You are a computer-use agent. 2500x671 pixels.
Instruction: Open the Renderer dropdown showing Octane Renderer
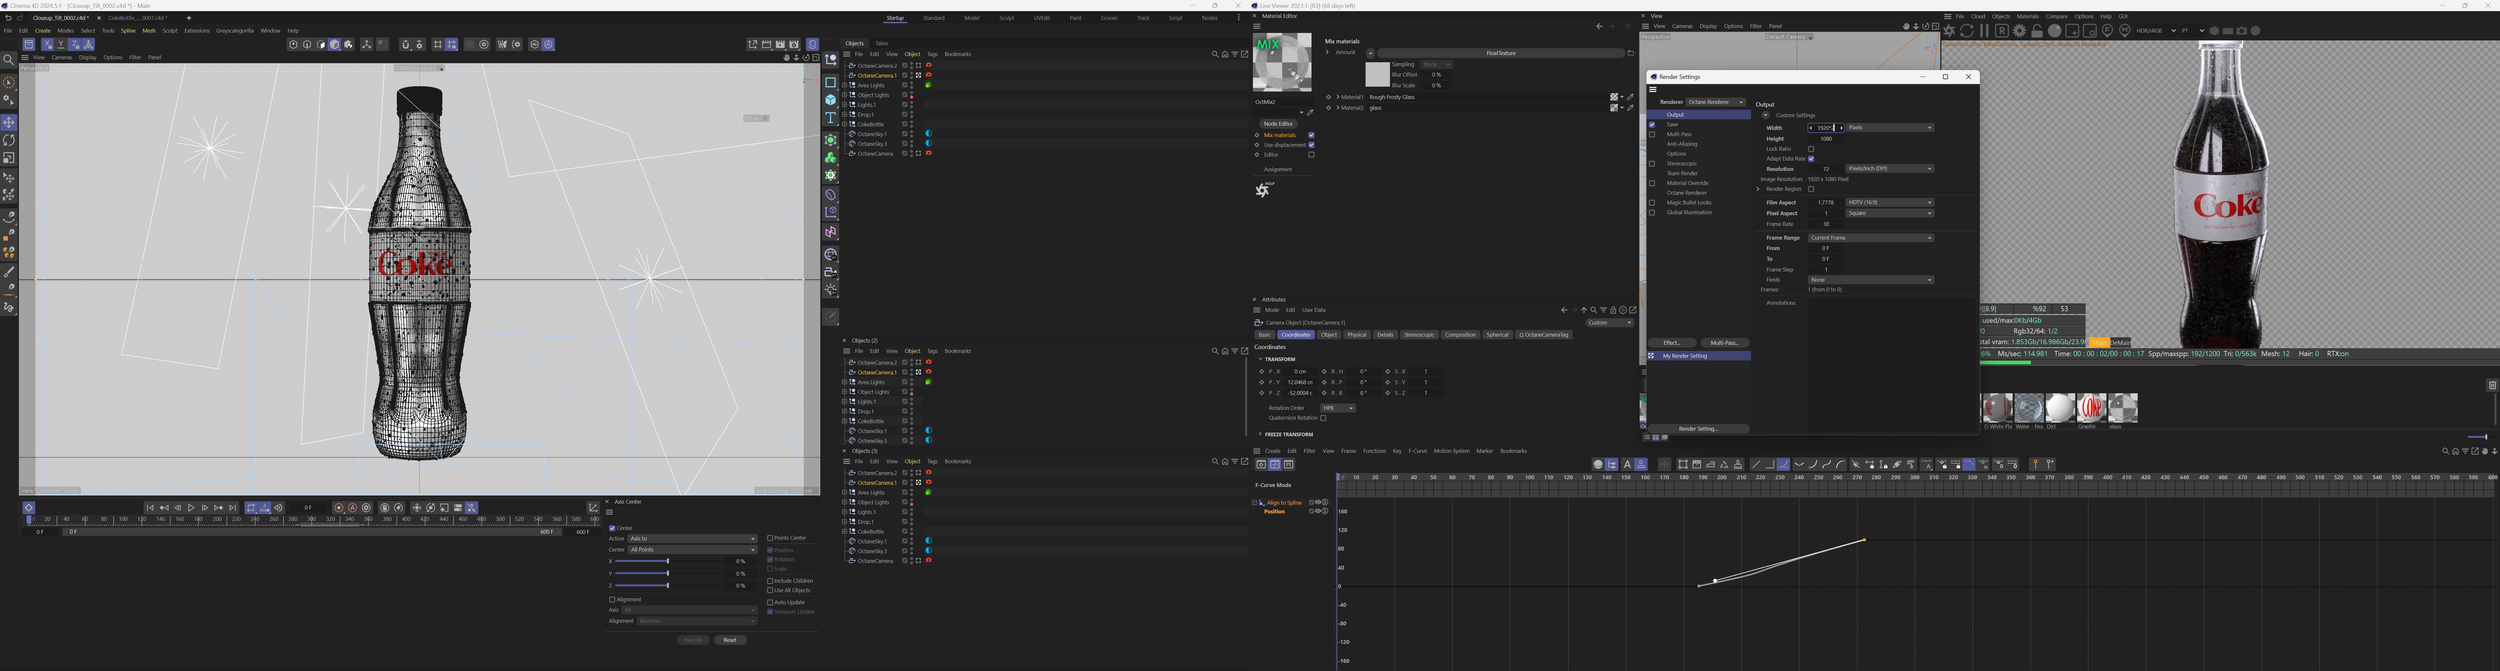pyautogui.click(x=1716, y=102)
